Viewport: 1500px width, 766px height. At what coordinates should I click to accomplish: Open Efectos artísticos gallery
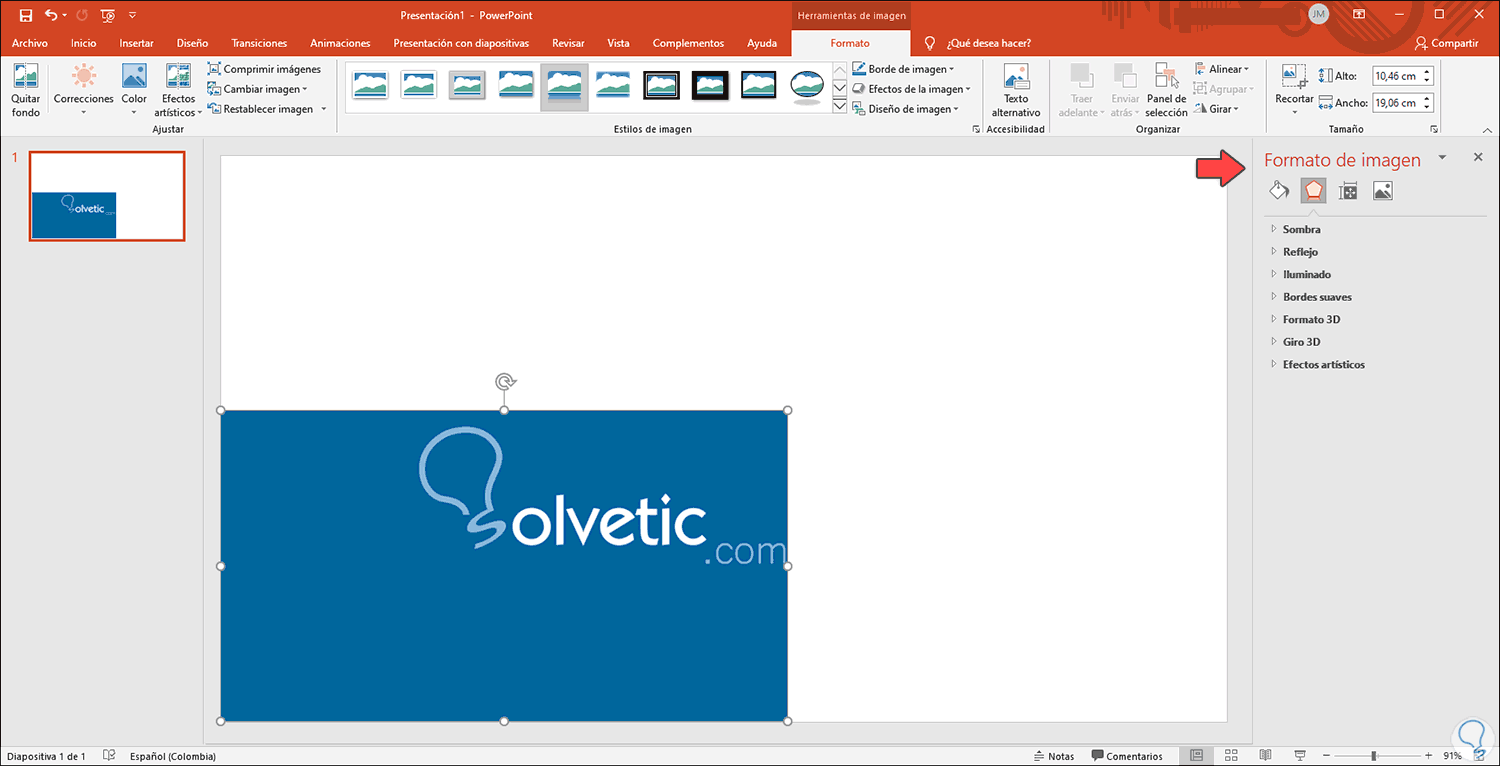pos(178,91)
